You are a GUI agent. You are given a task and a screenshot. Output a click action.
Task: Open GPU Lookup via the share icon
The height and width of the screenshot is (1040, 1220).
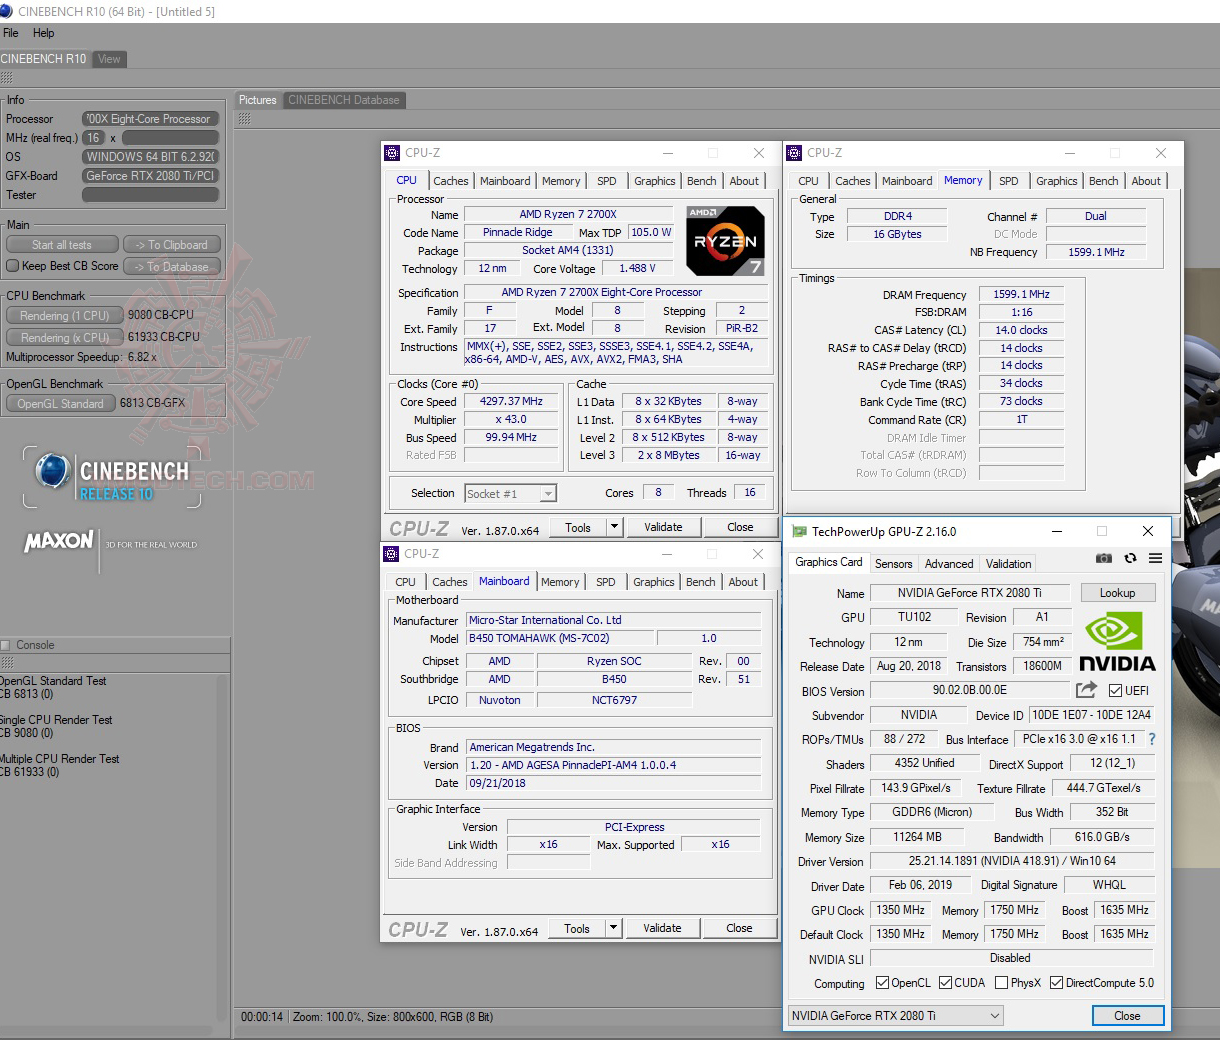[x=1086, y=689]
